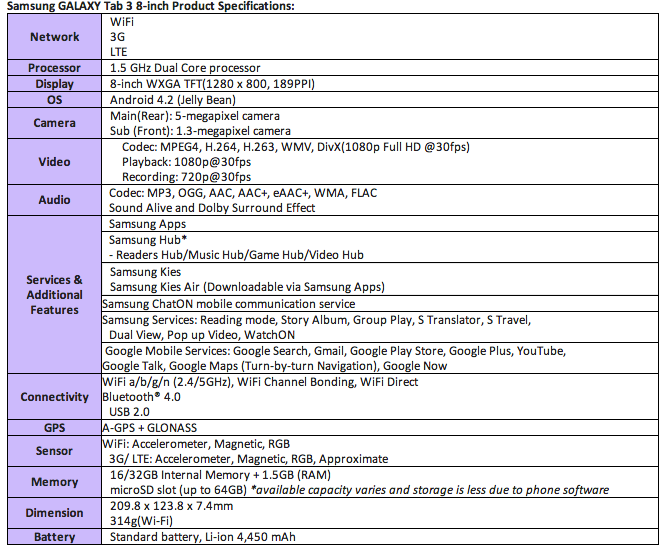Click the 'Network' row header
Image resolution: width=661 pixels, height=546 pixels.
point(54,37)
